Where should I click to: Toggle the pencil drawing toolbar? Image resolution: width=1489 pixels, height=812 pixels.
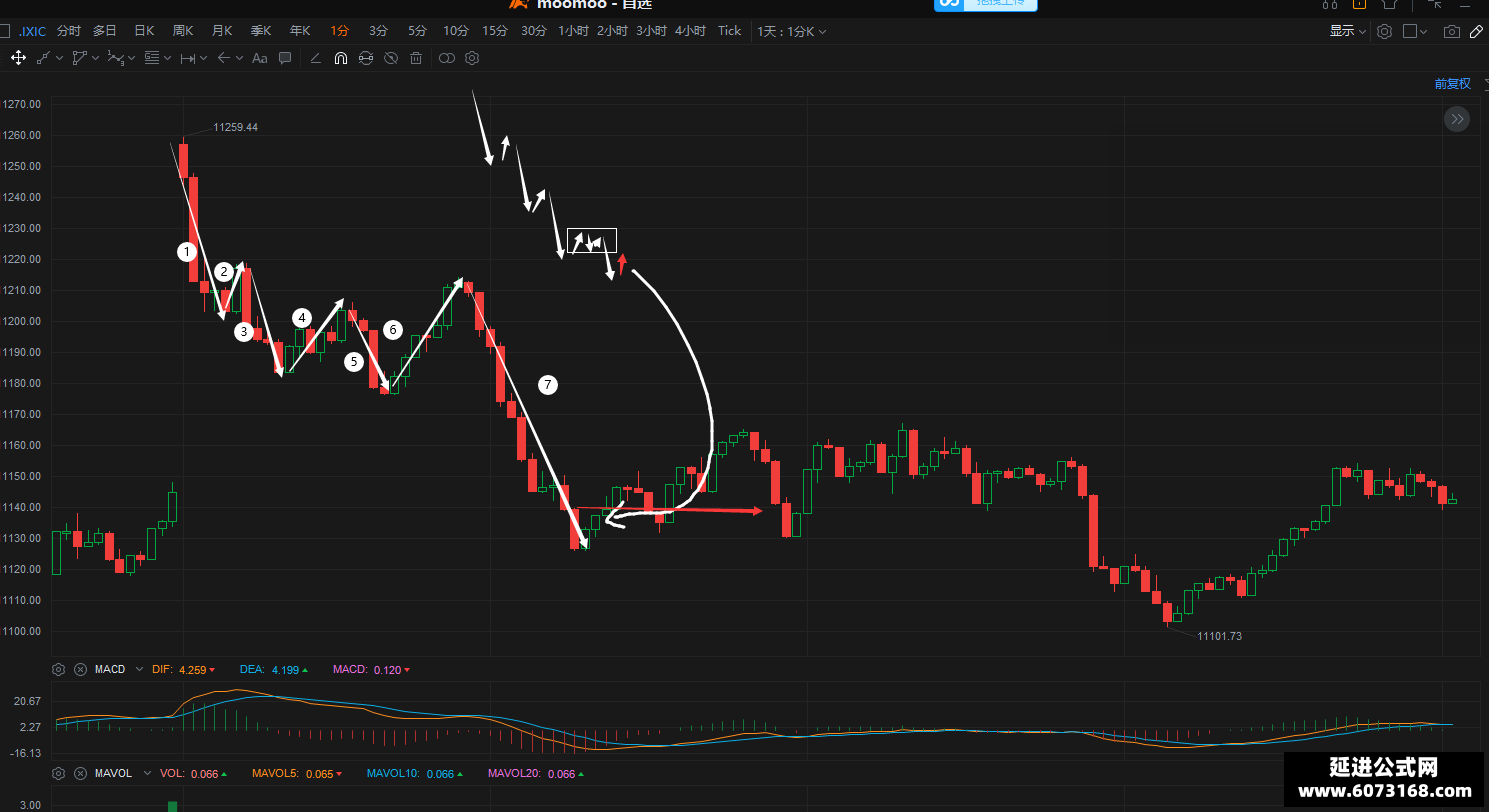[x=1477, y=31]
